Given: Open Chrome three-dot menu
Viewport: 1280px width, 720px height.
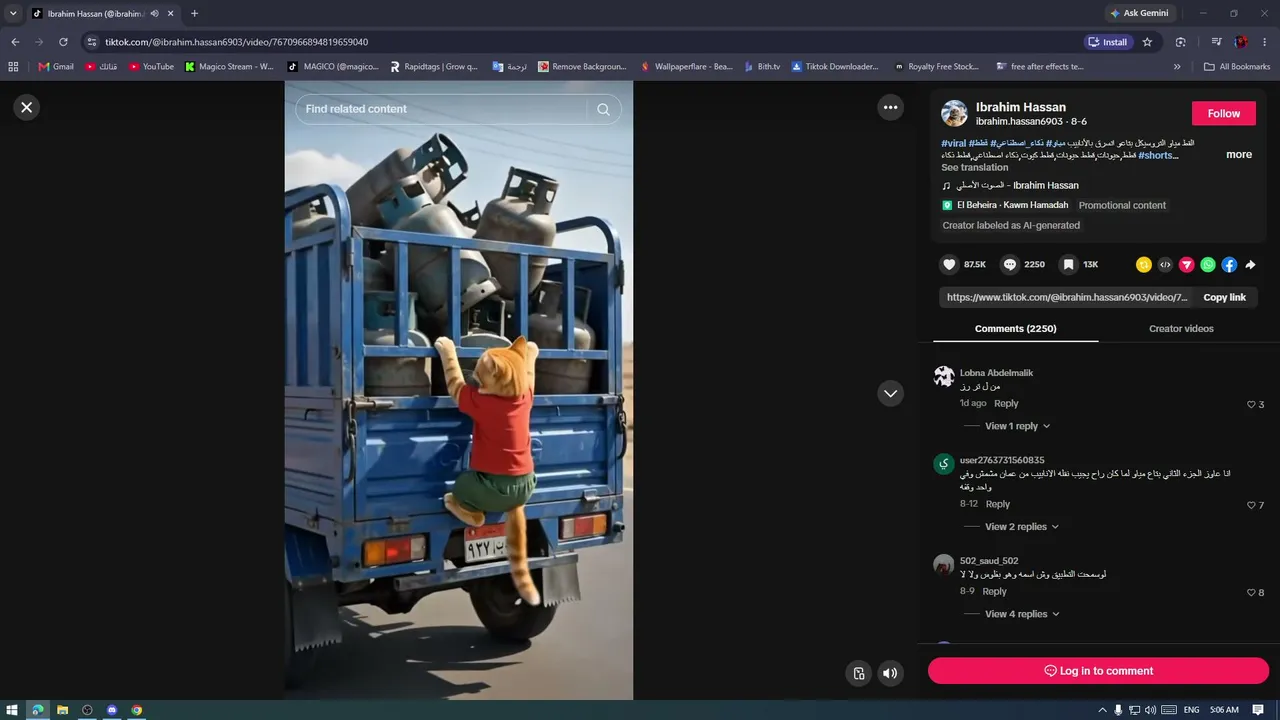Looking at the screenshot, I should pos(1265,42).
